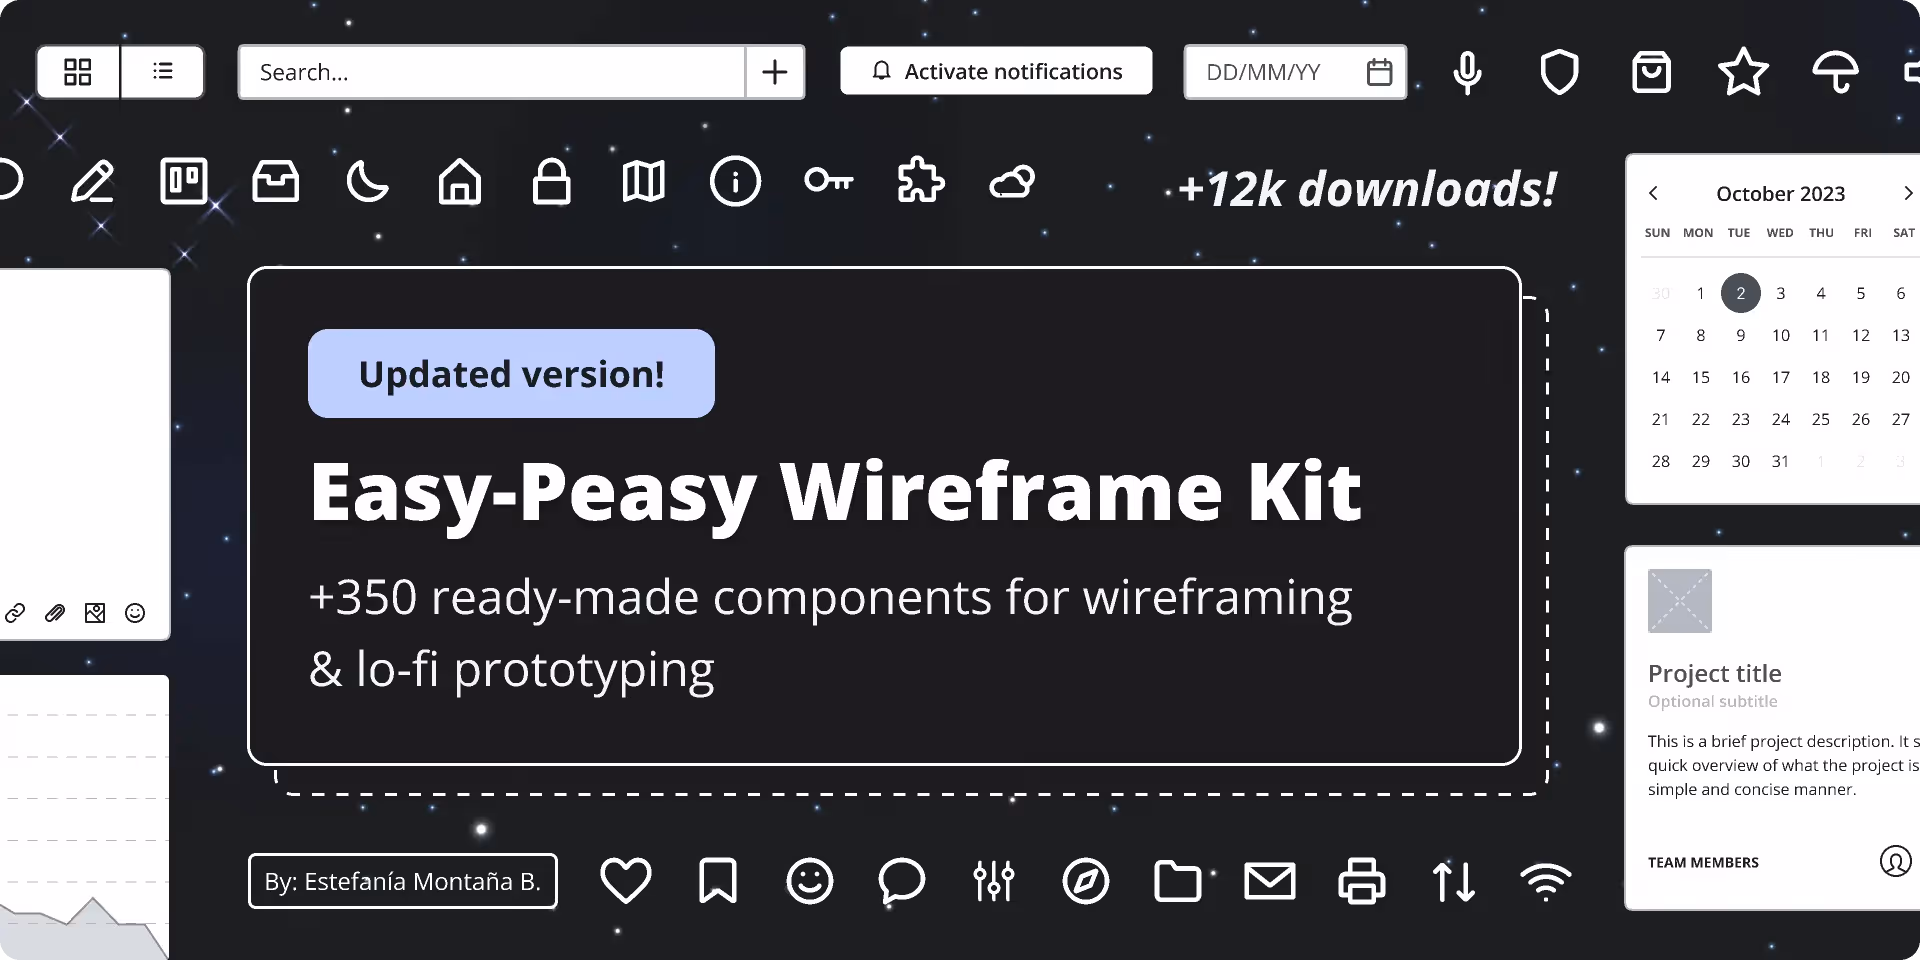Image resolution: width=1920 pixels, height=960 pixels.
Task: Click the folded map icon
Action: 643,182
